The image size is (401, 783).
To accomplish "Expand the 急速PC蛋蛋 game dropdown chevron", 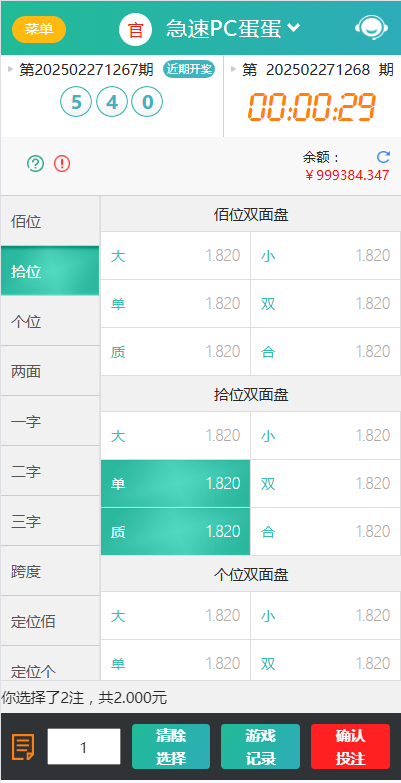I will point(294,27).
